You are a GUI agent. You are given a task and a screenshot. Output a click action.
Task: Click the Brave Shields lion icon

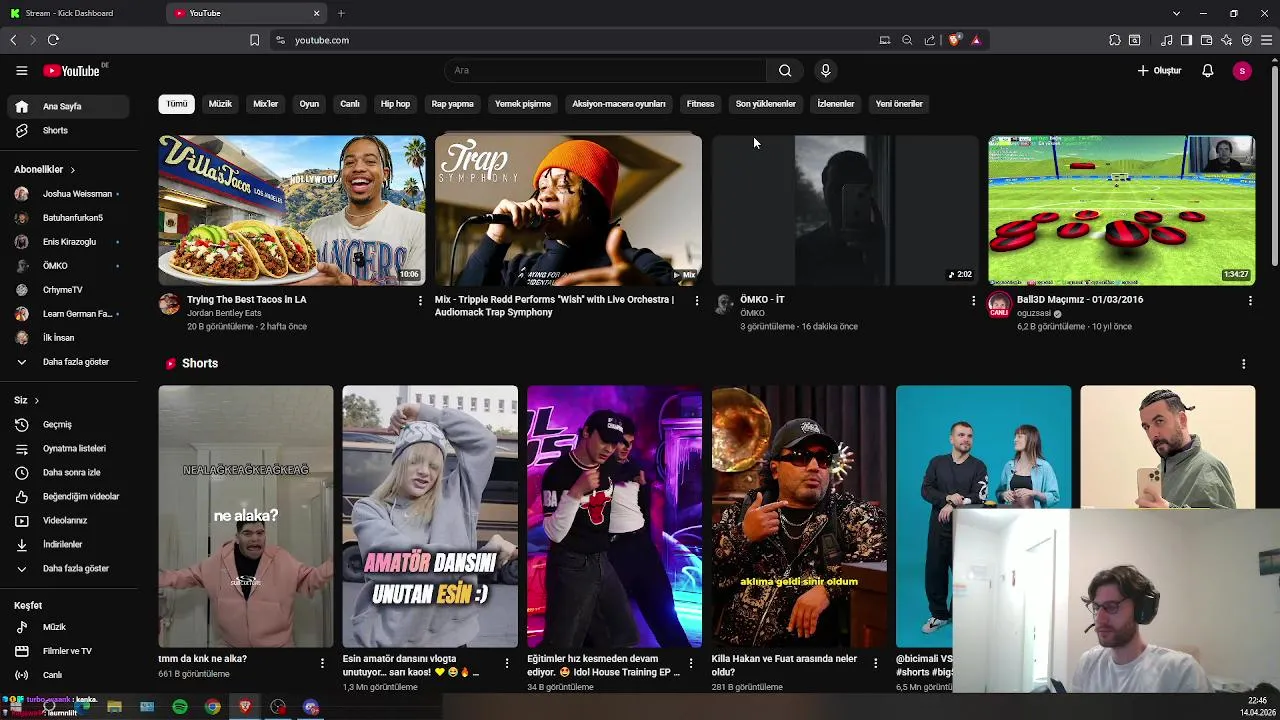[954, 40]
